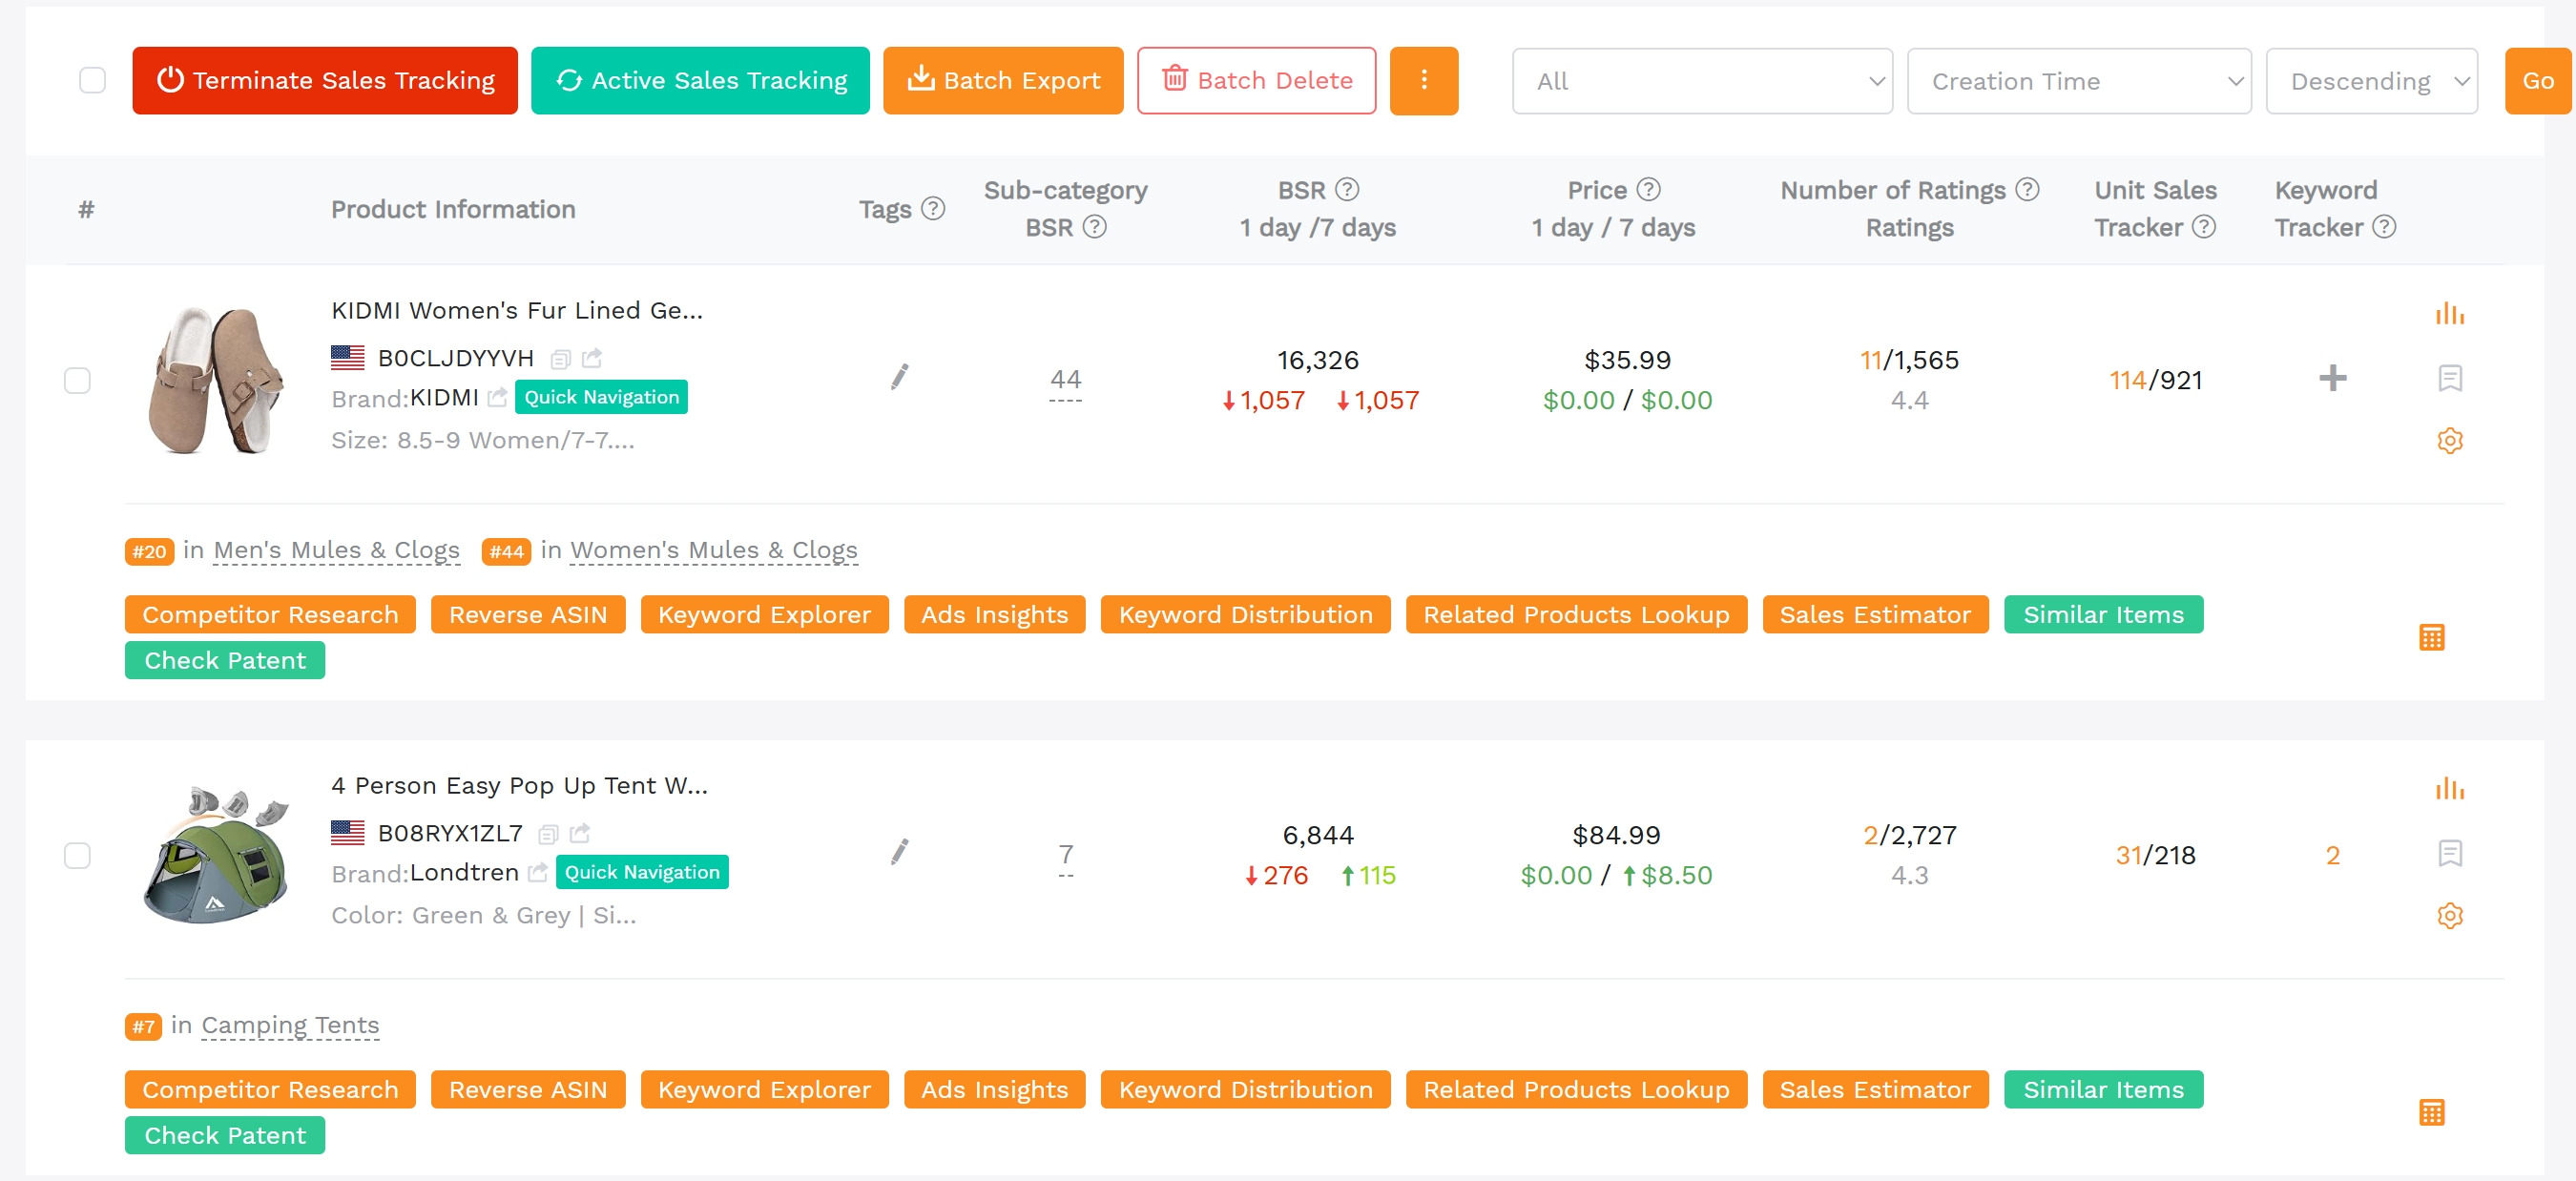The image size is (2576, 1181).
Task: Click Check Patent for KIDMI product
Action: [225, 660]
